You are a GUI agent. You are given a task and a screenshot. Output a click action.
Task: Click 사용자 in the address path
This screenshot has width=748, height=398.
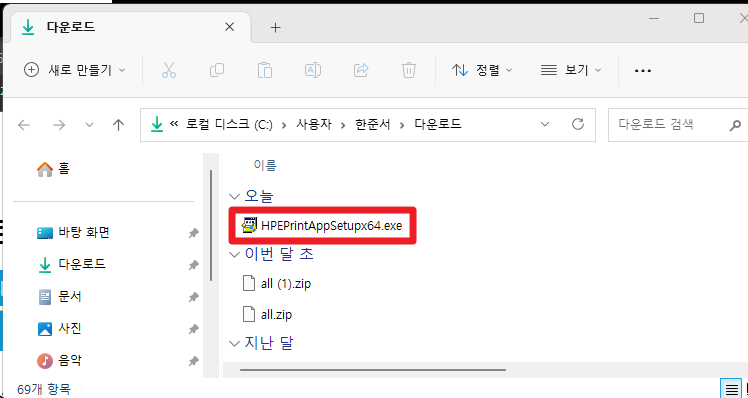[314, 125]
